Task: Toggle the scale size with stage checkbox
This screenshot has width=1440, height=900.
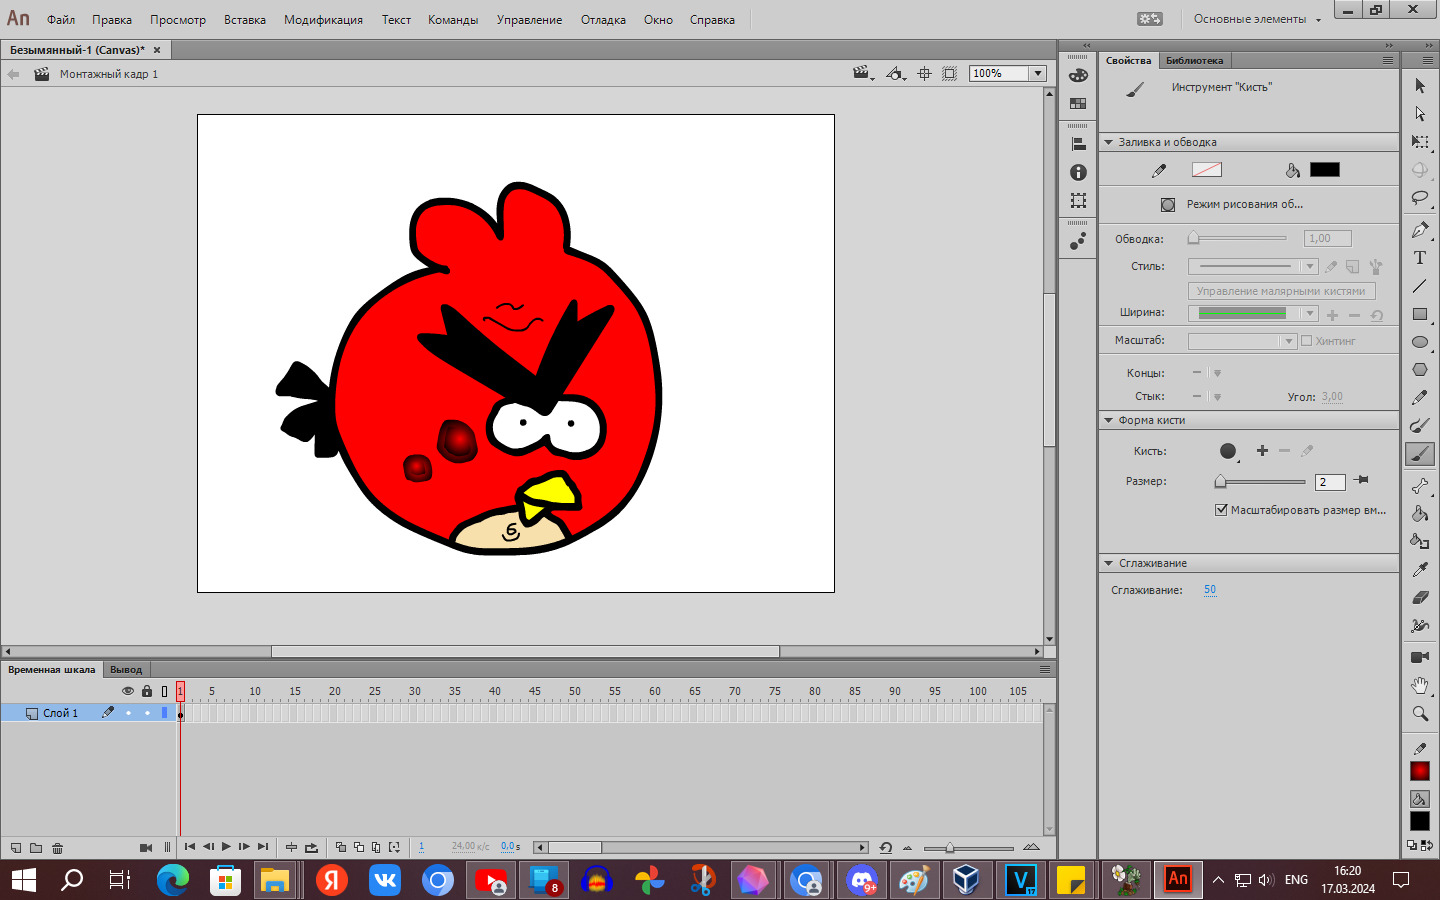Action: pyautogui.click(x=1221, y=510)
